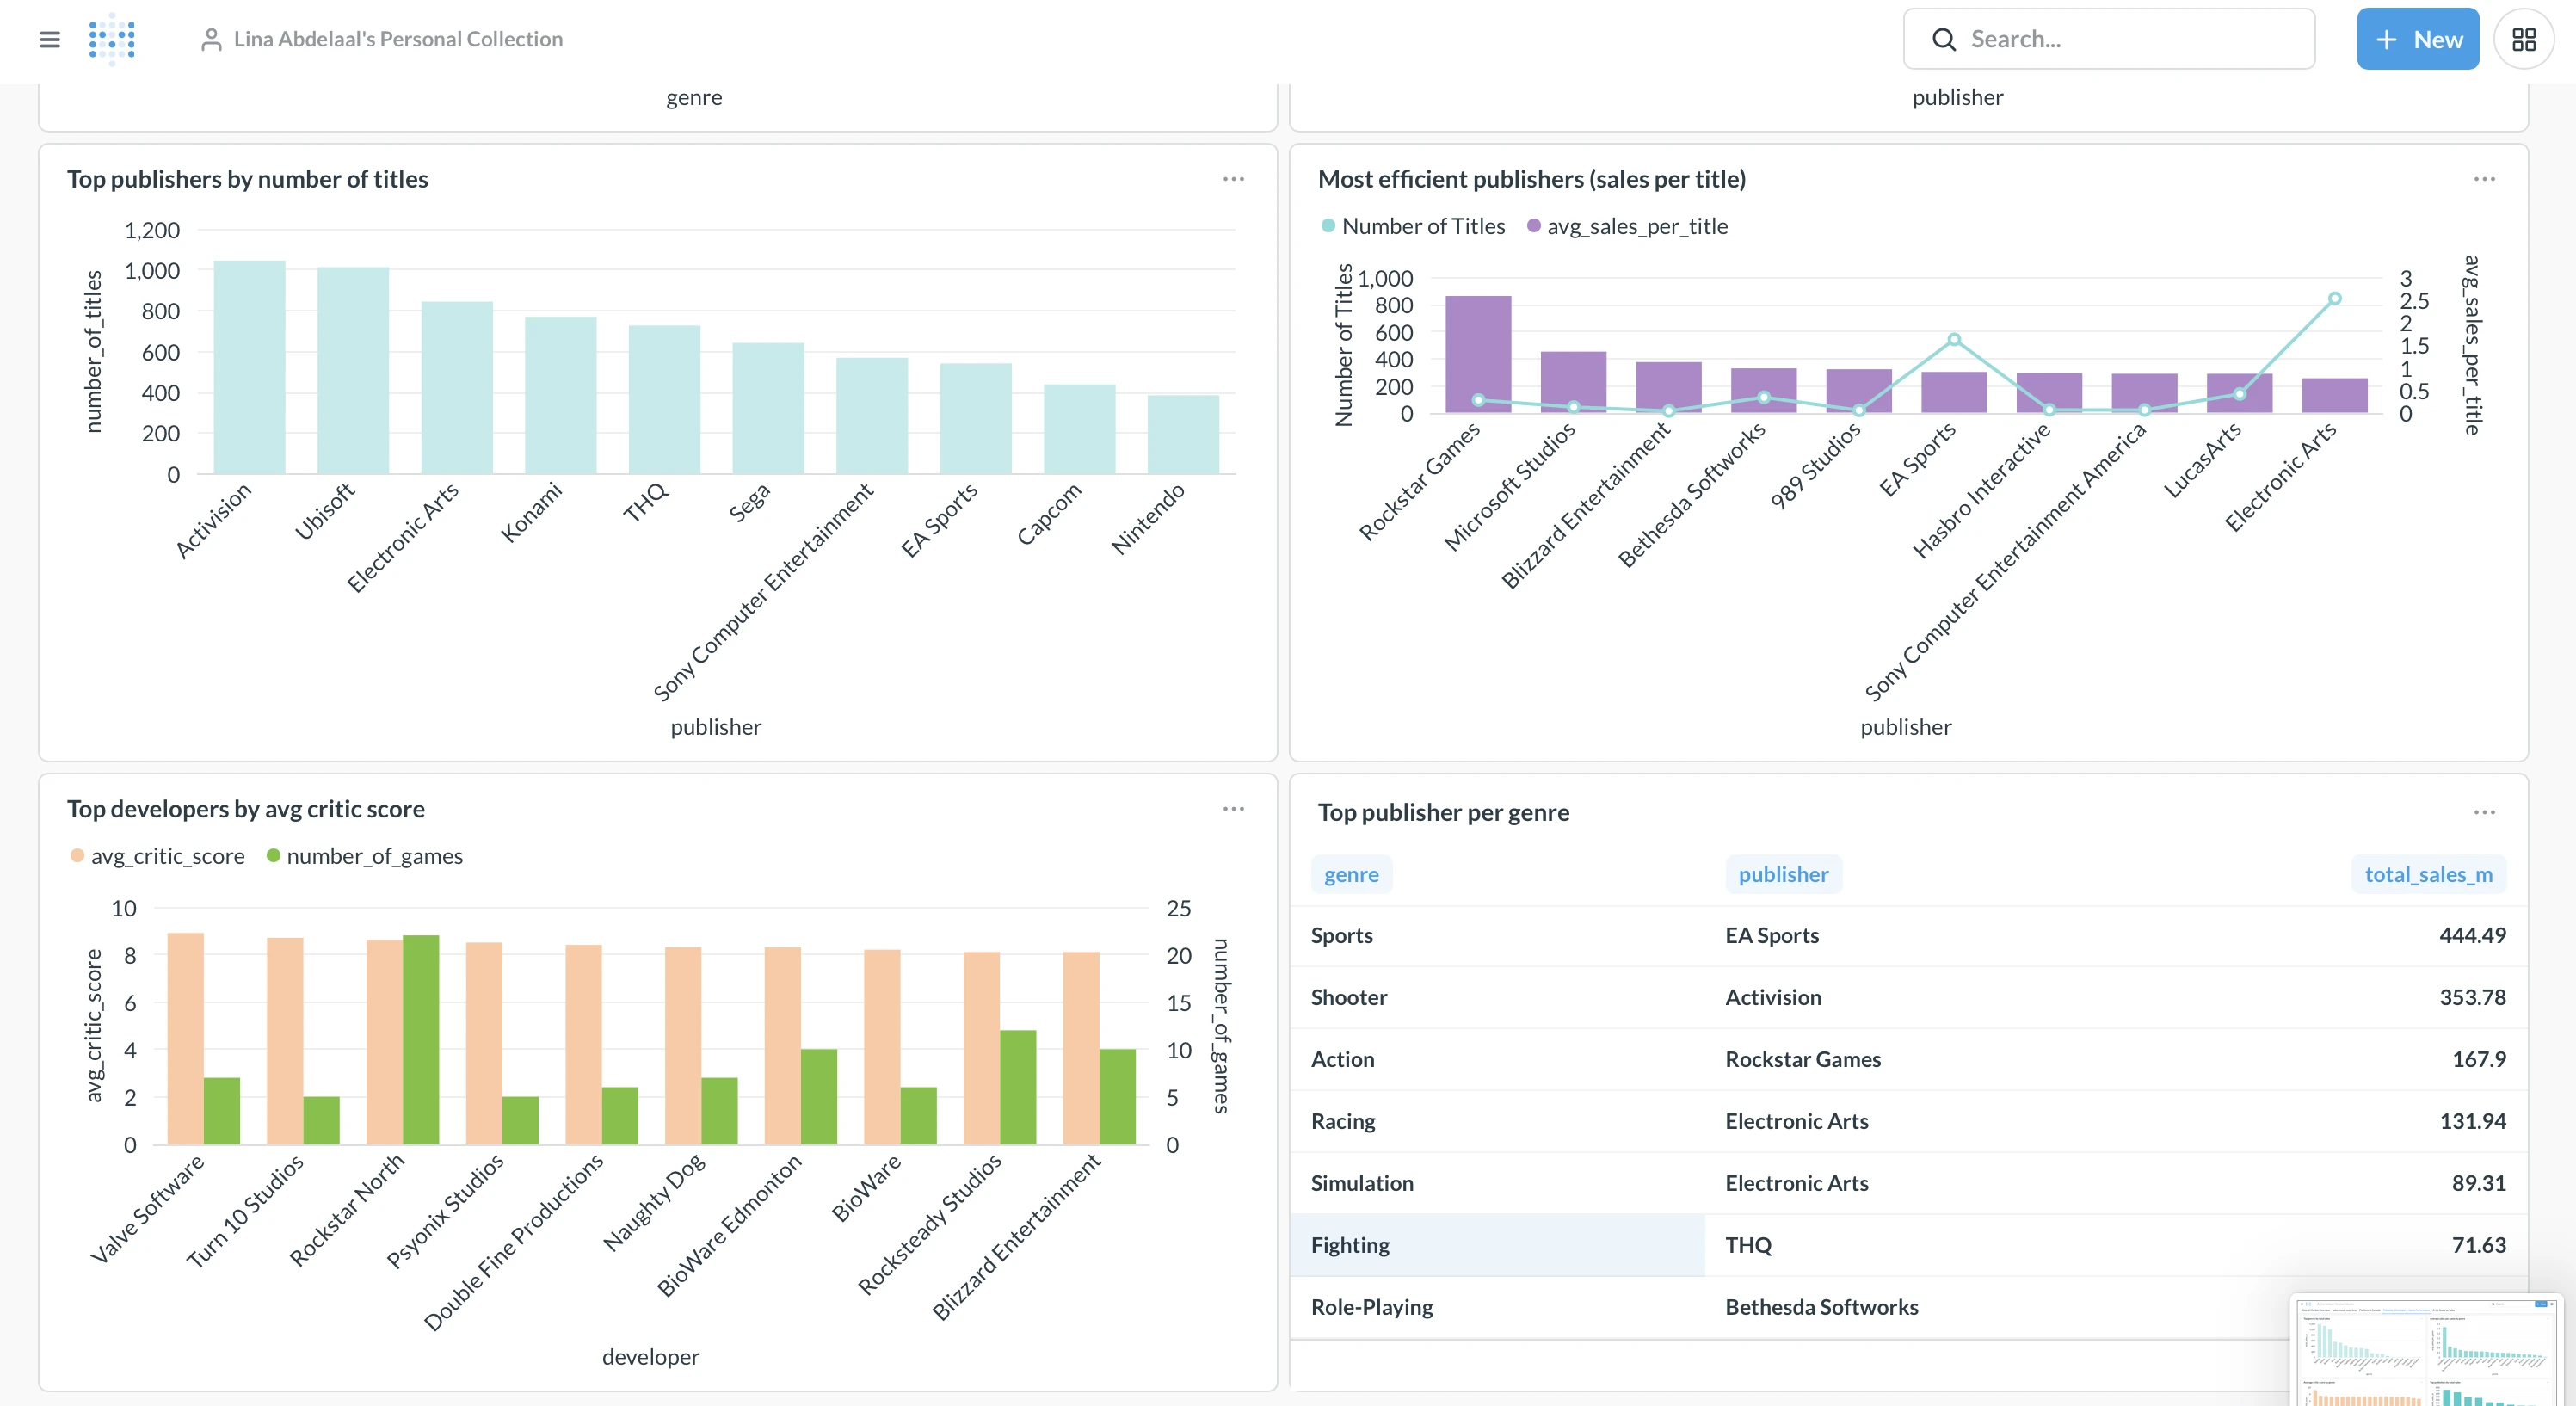Viewport: 2576px width, 1406px height.
Task: Toggle avg_critic_score legend series
Action: point(167,856)
